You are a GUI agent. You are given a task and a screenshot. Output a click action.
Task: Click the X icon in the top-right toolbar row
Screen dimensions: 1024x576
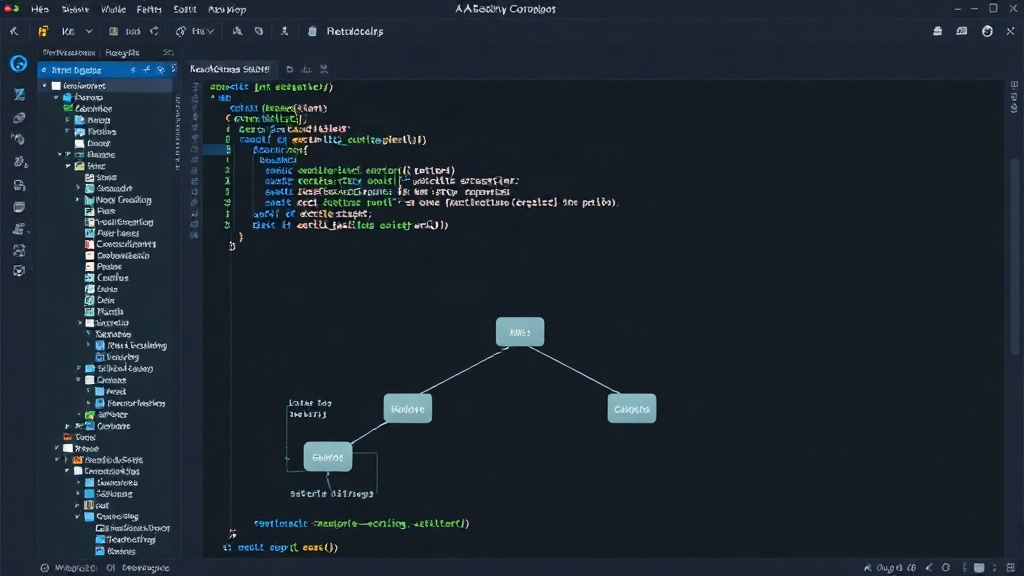[1010, 31]
